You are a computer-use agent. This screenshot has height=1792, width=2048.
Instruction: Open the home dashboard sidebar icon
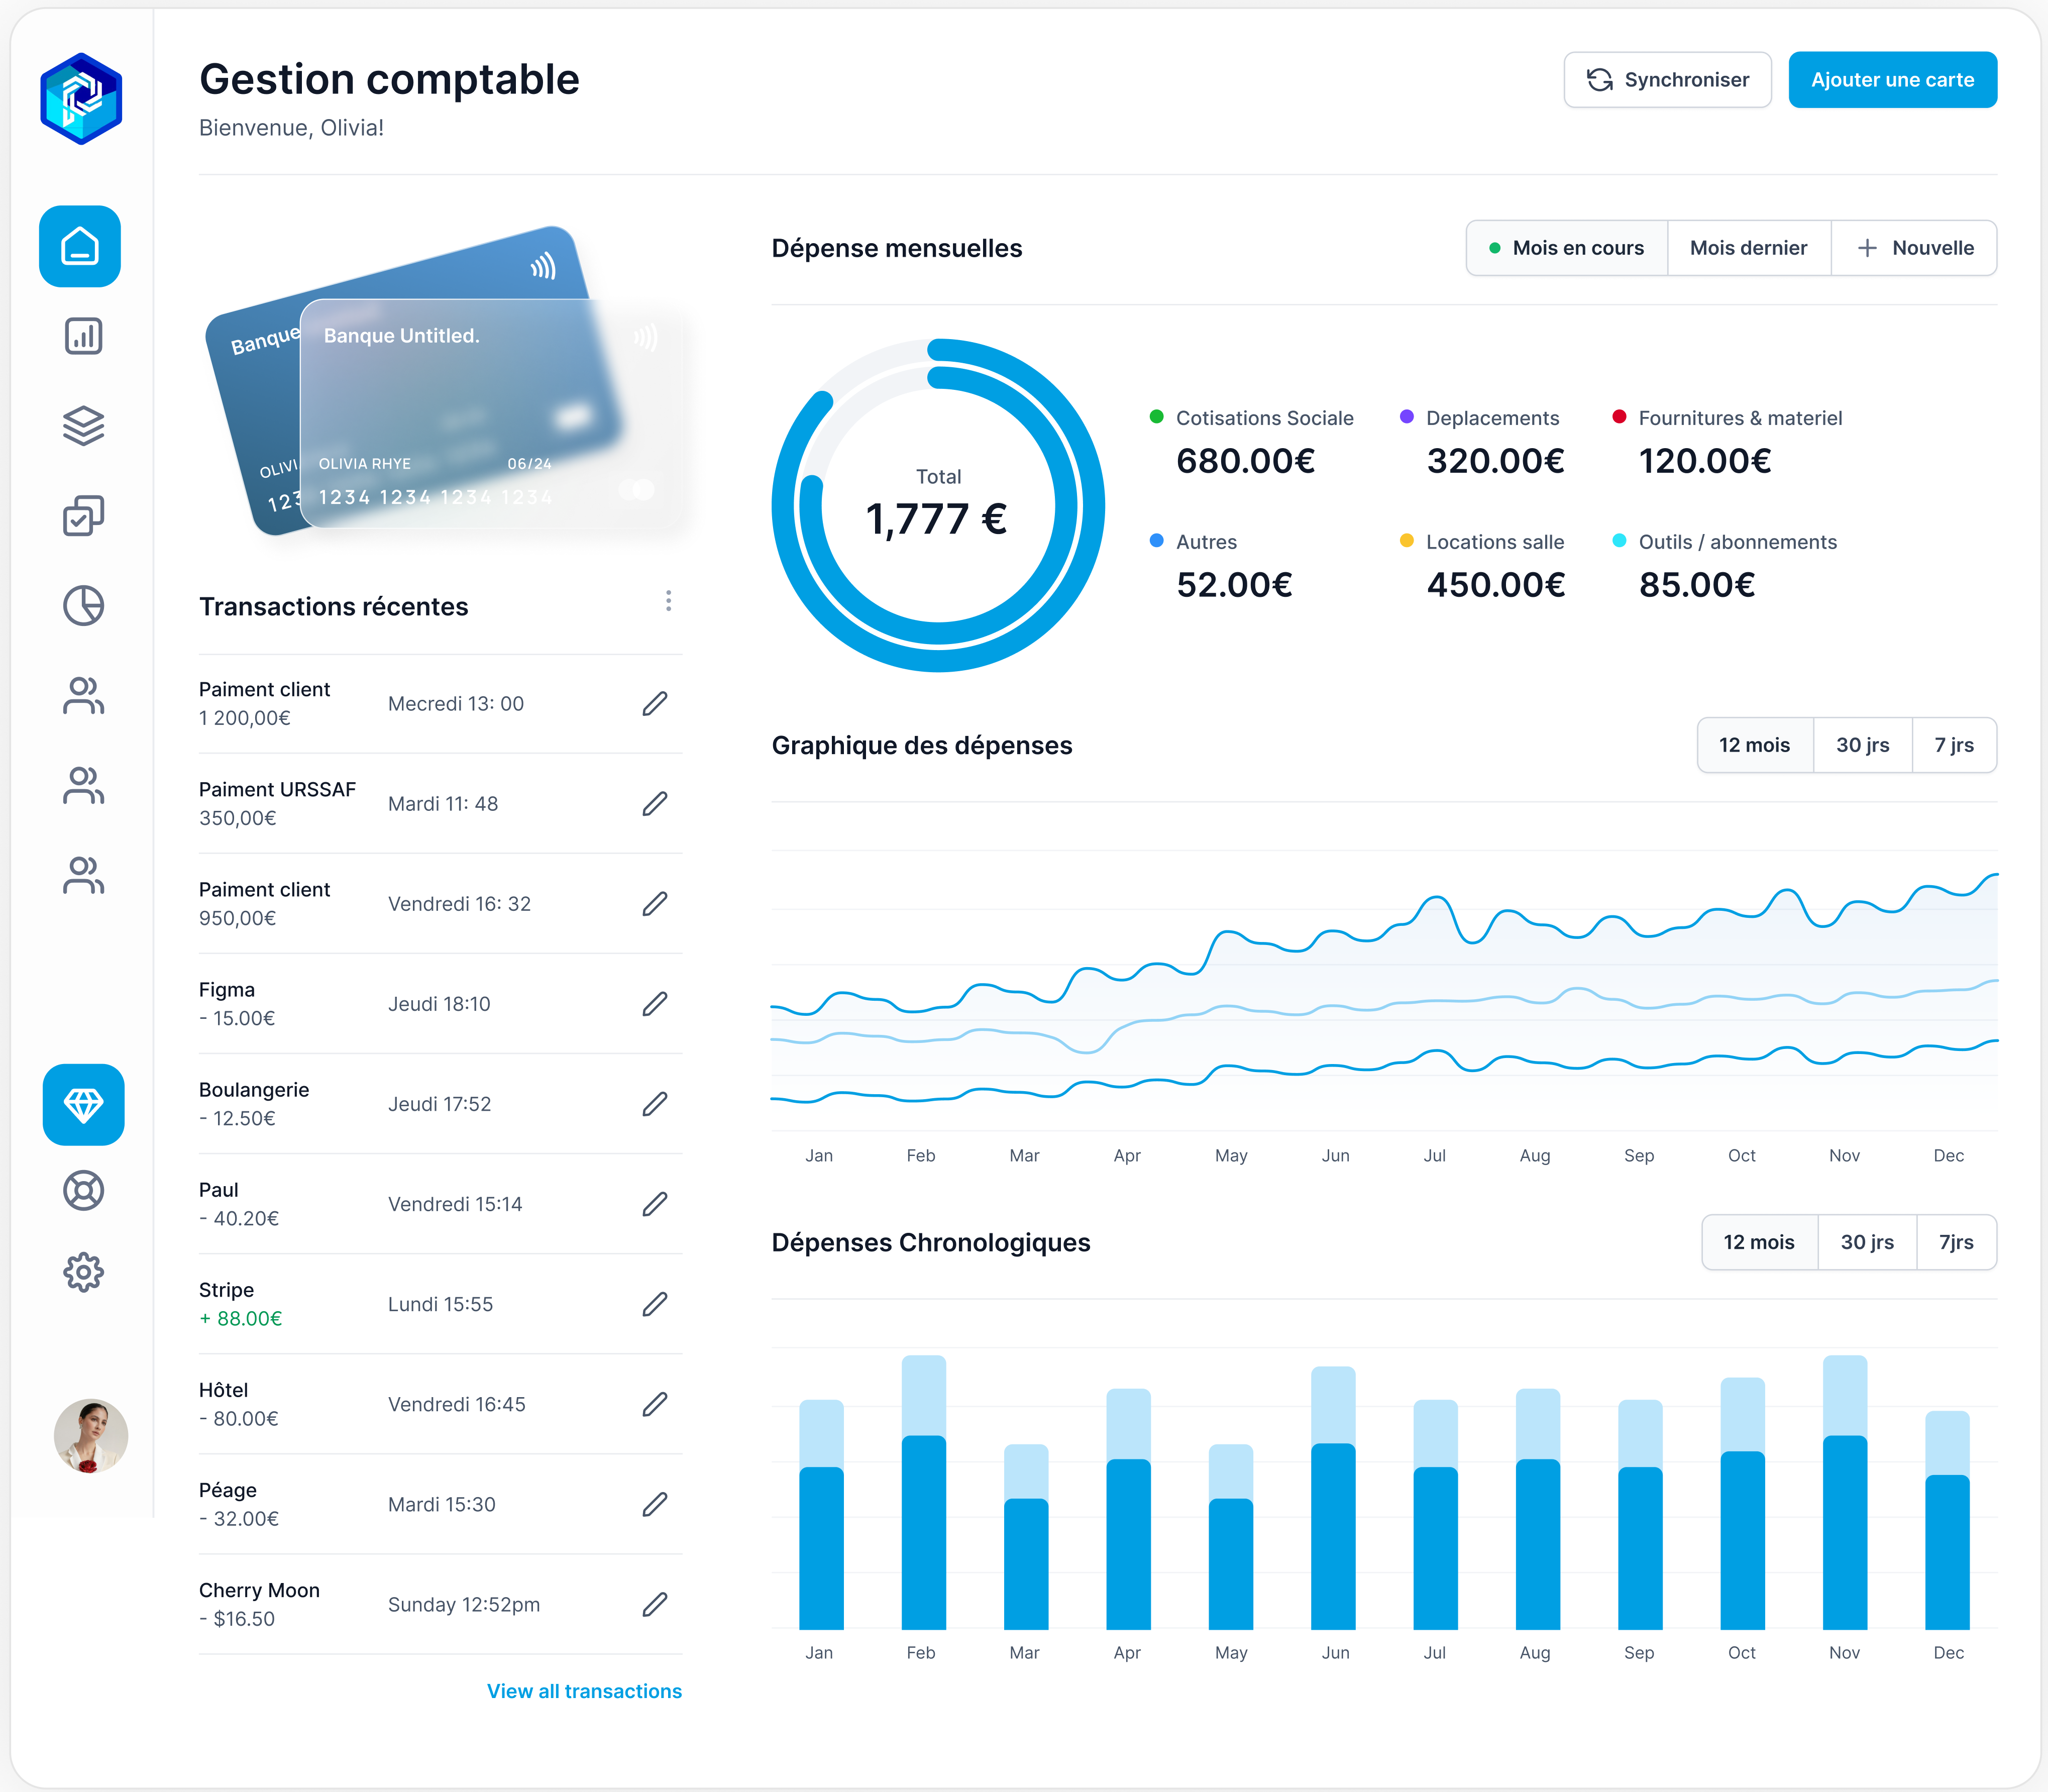tap(80, 246)
